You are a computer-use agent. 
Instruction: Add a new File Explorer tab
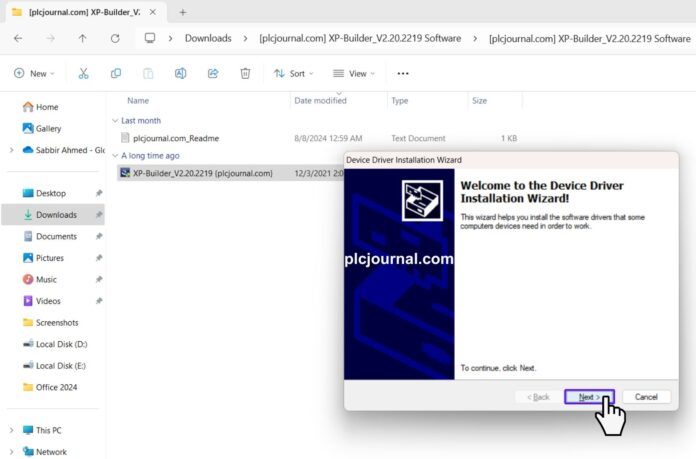tap(182, 12)
